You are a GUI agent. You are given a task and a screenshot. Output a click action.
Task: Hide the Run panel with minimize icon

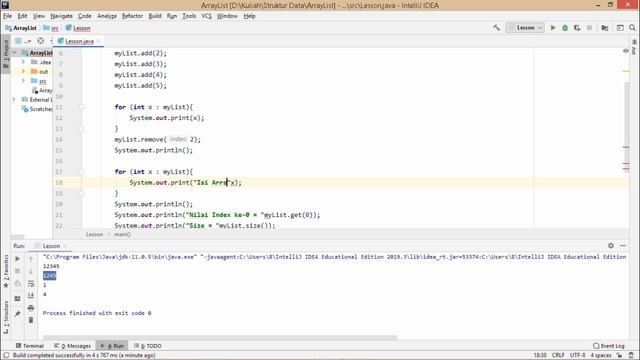coord(623,245)
